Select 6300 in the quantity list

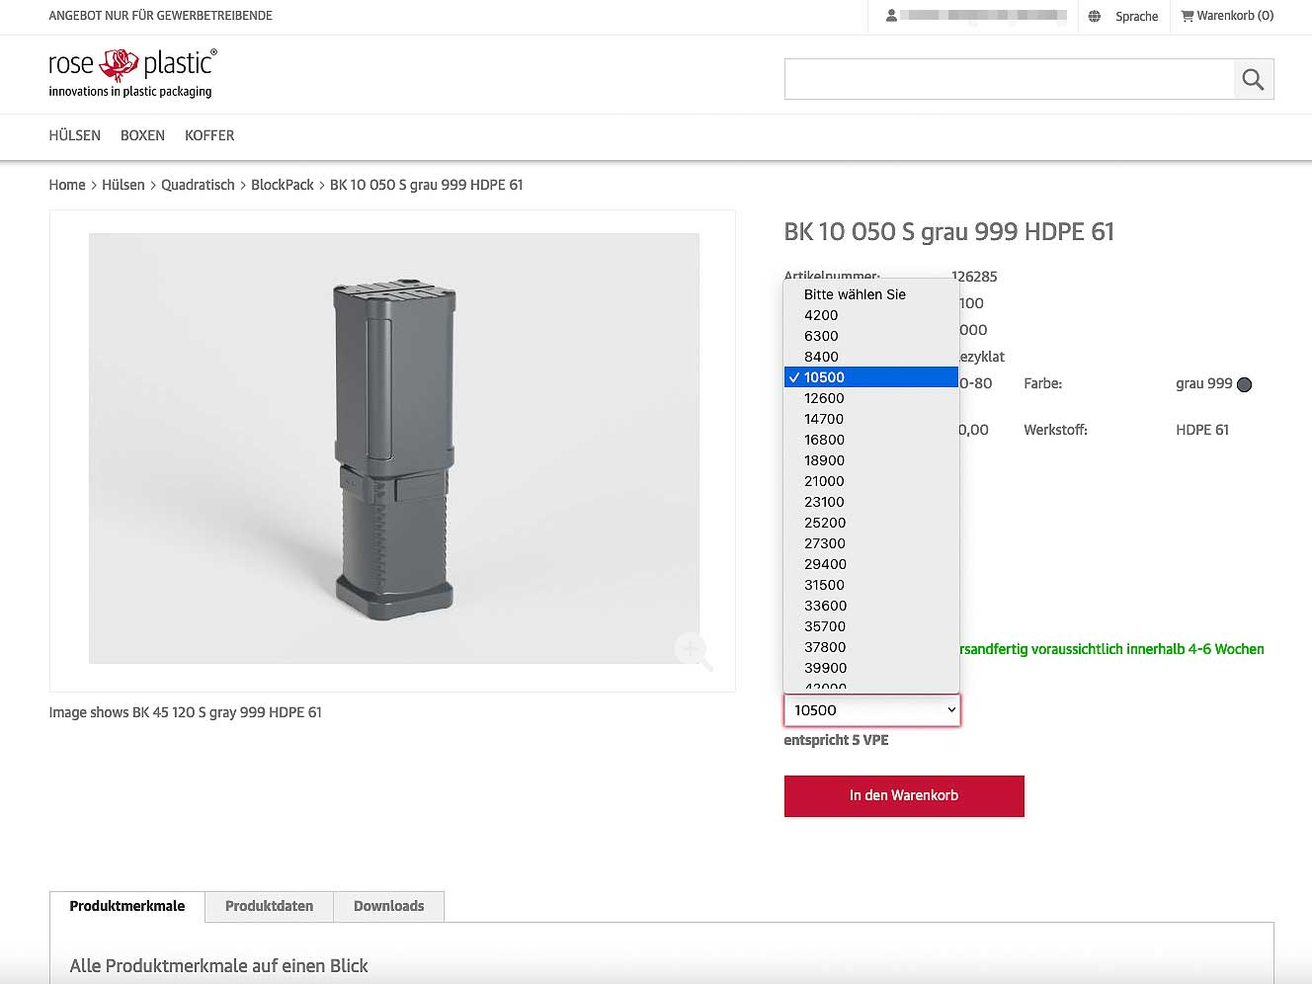point(872,336)
